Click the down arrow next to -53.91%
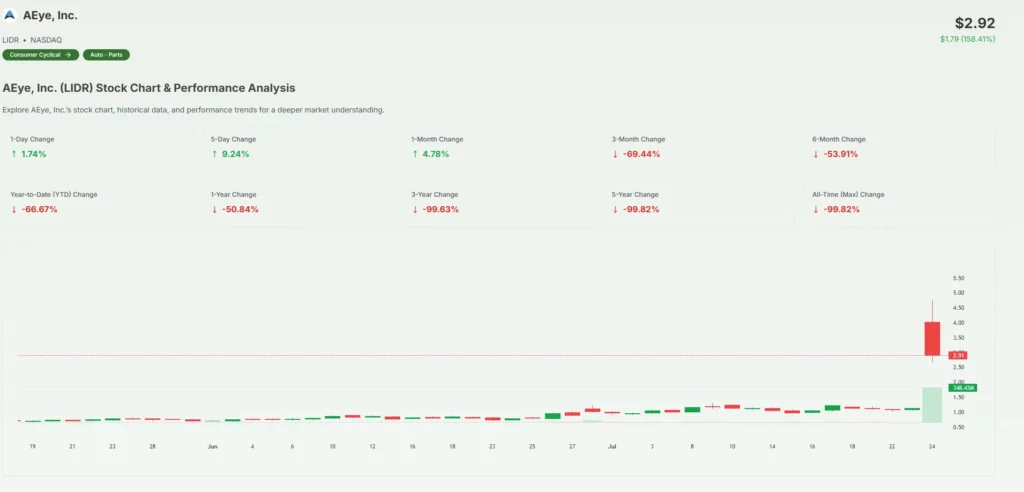 (816, 154)
